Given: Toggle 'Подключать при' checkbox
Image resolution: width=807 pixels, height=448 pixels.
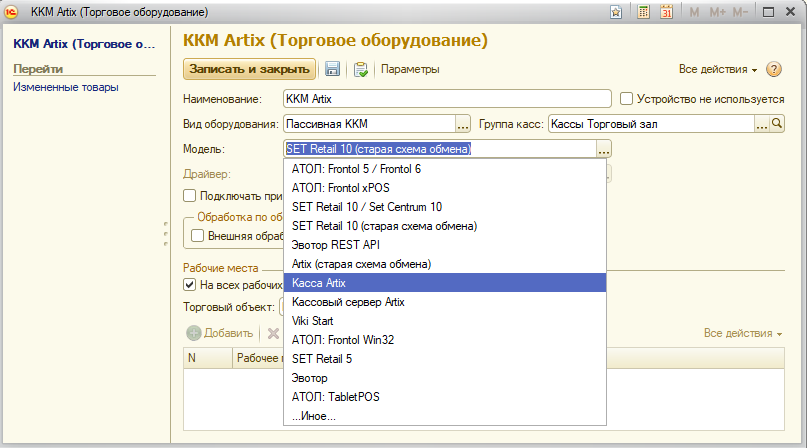Looking at the screenshot, I should point(189,196).
